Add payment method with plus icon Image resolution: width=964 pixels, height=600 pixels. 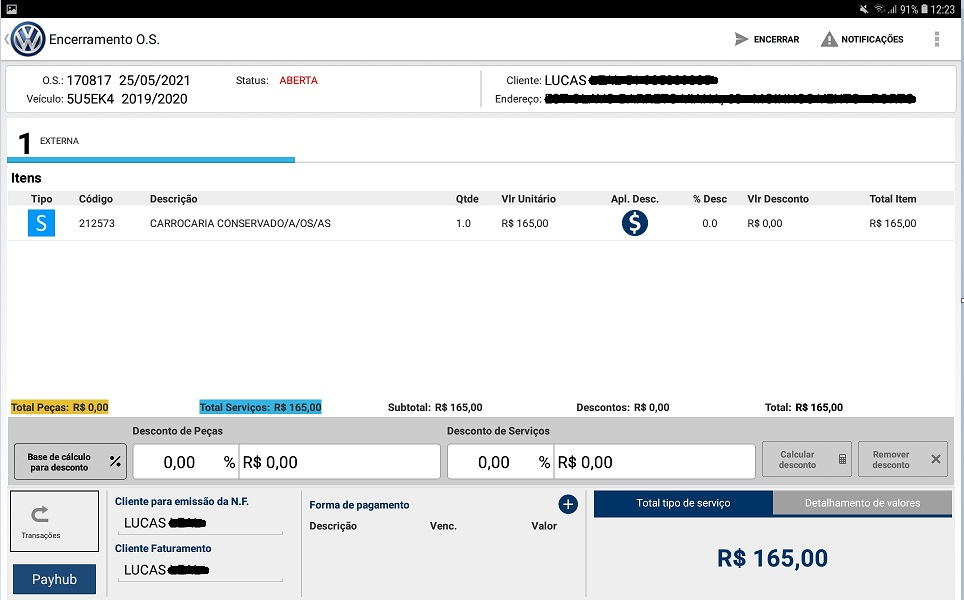568,505
